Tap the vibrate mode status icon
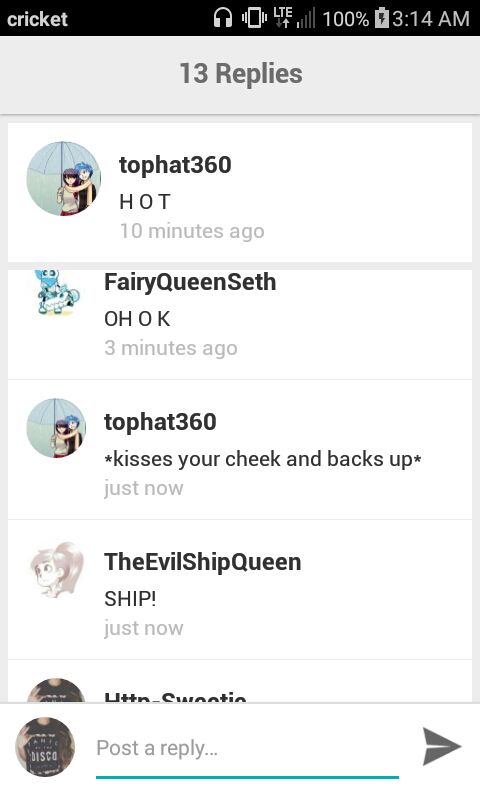Screen dimensions: 480x792 pos(254,18)
